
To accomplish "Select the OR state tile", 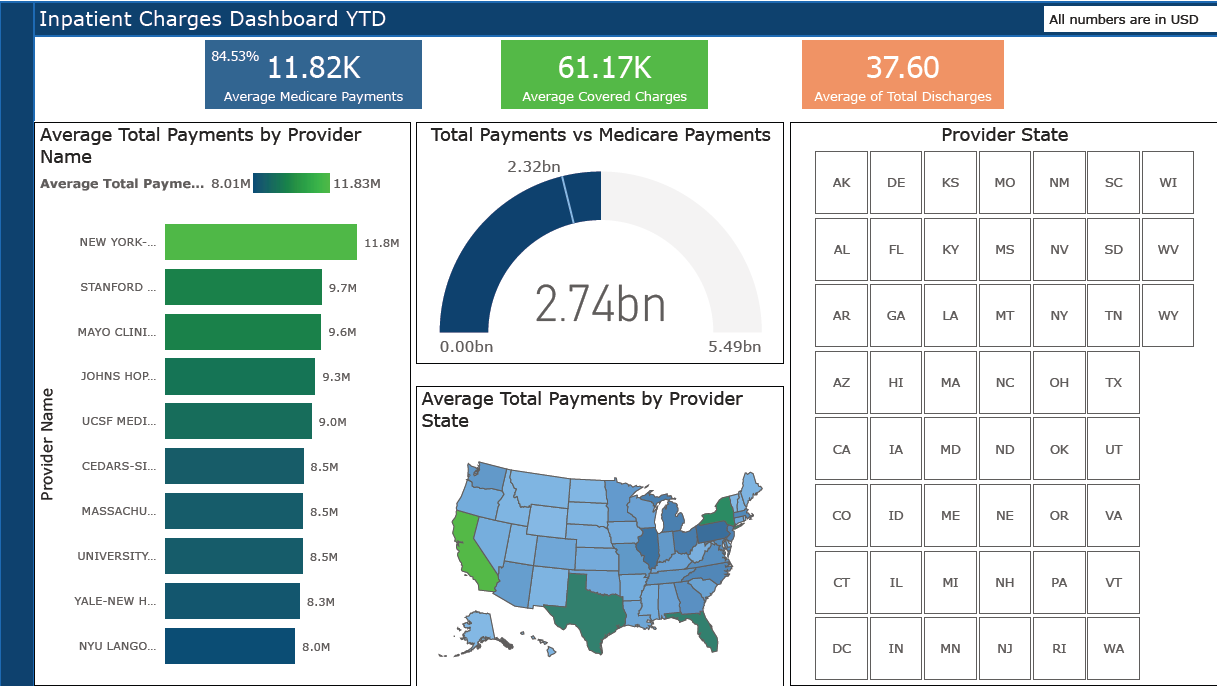I will click(1059, 515).
